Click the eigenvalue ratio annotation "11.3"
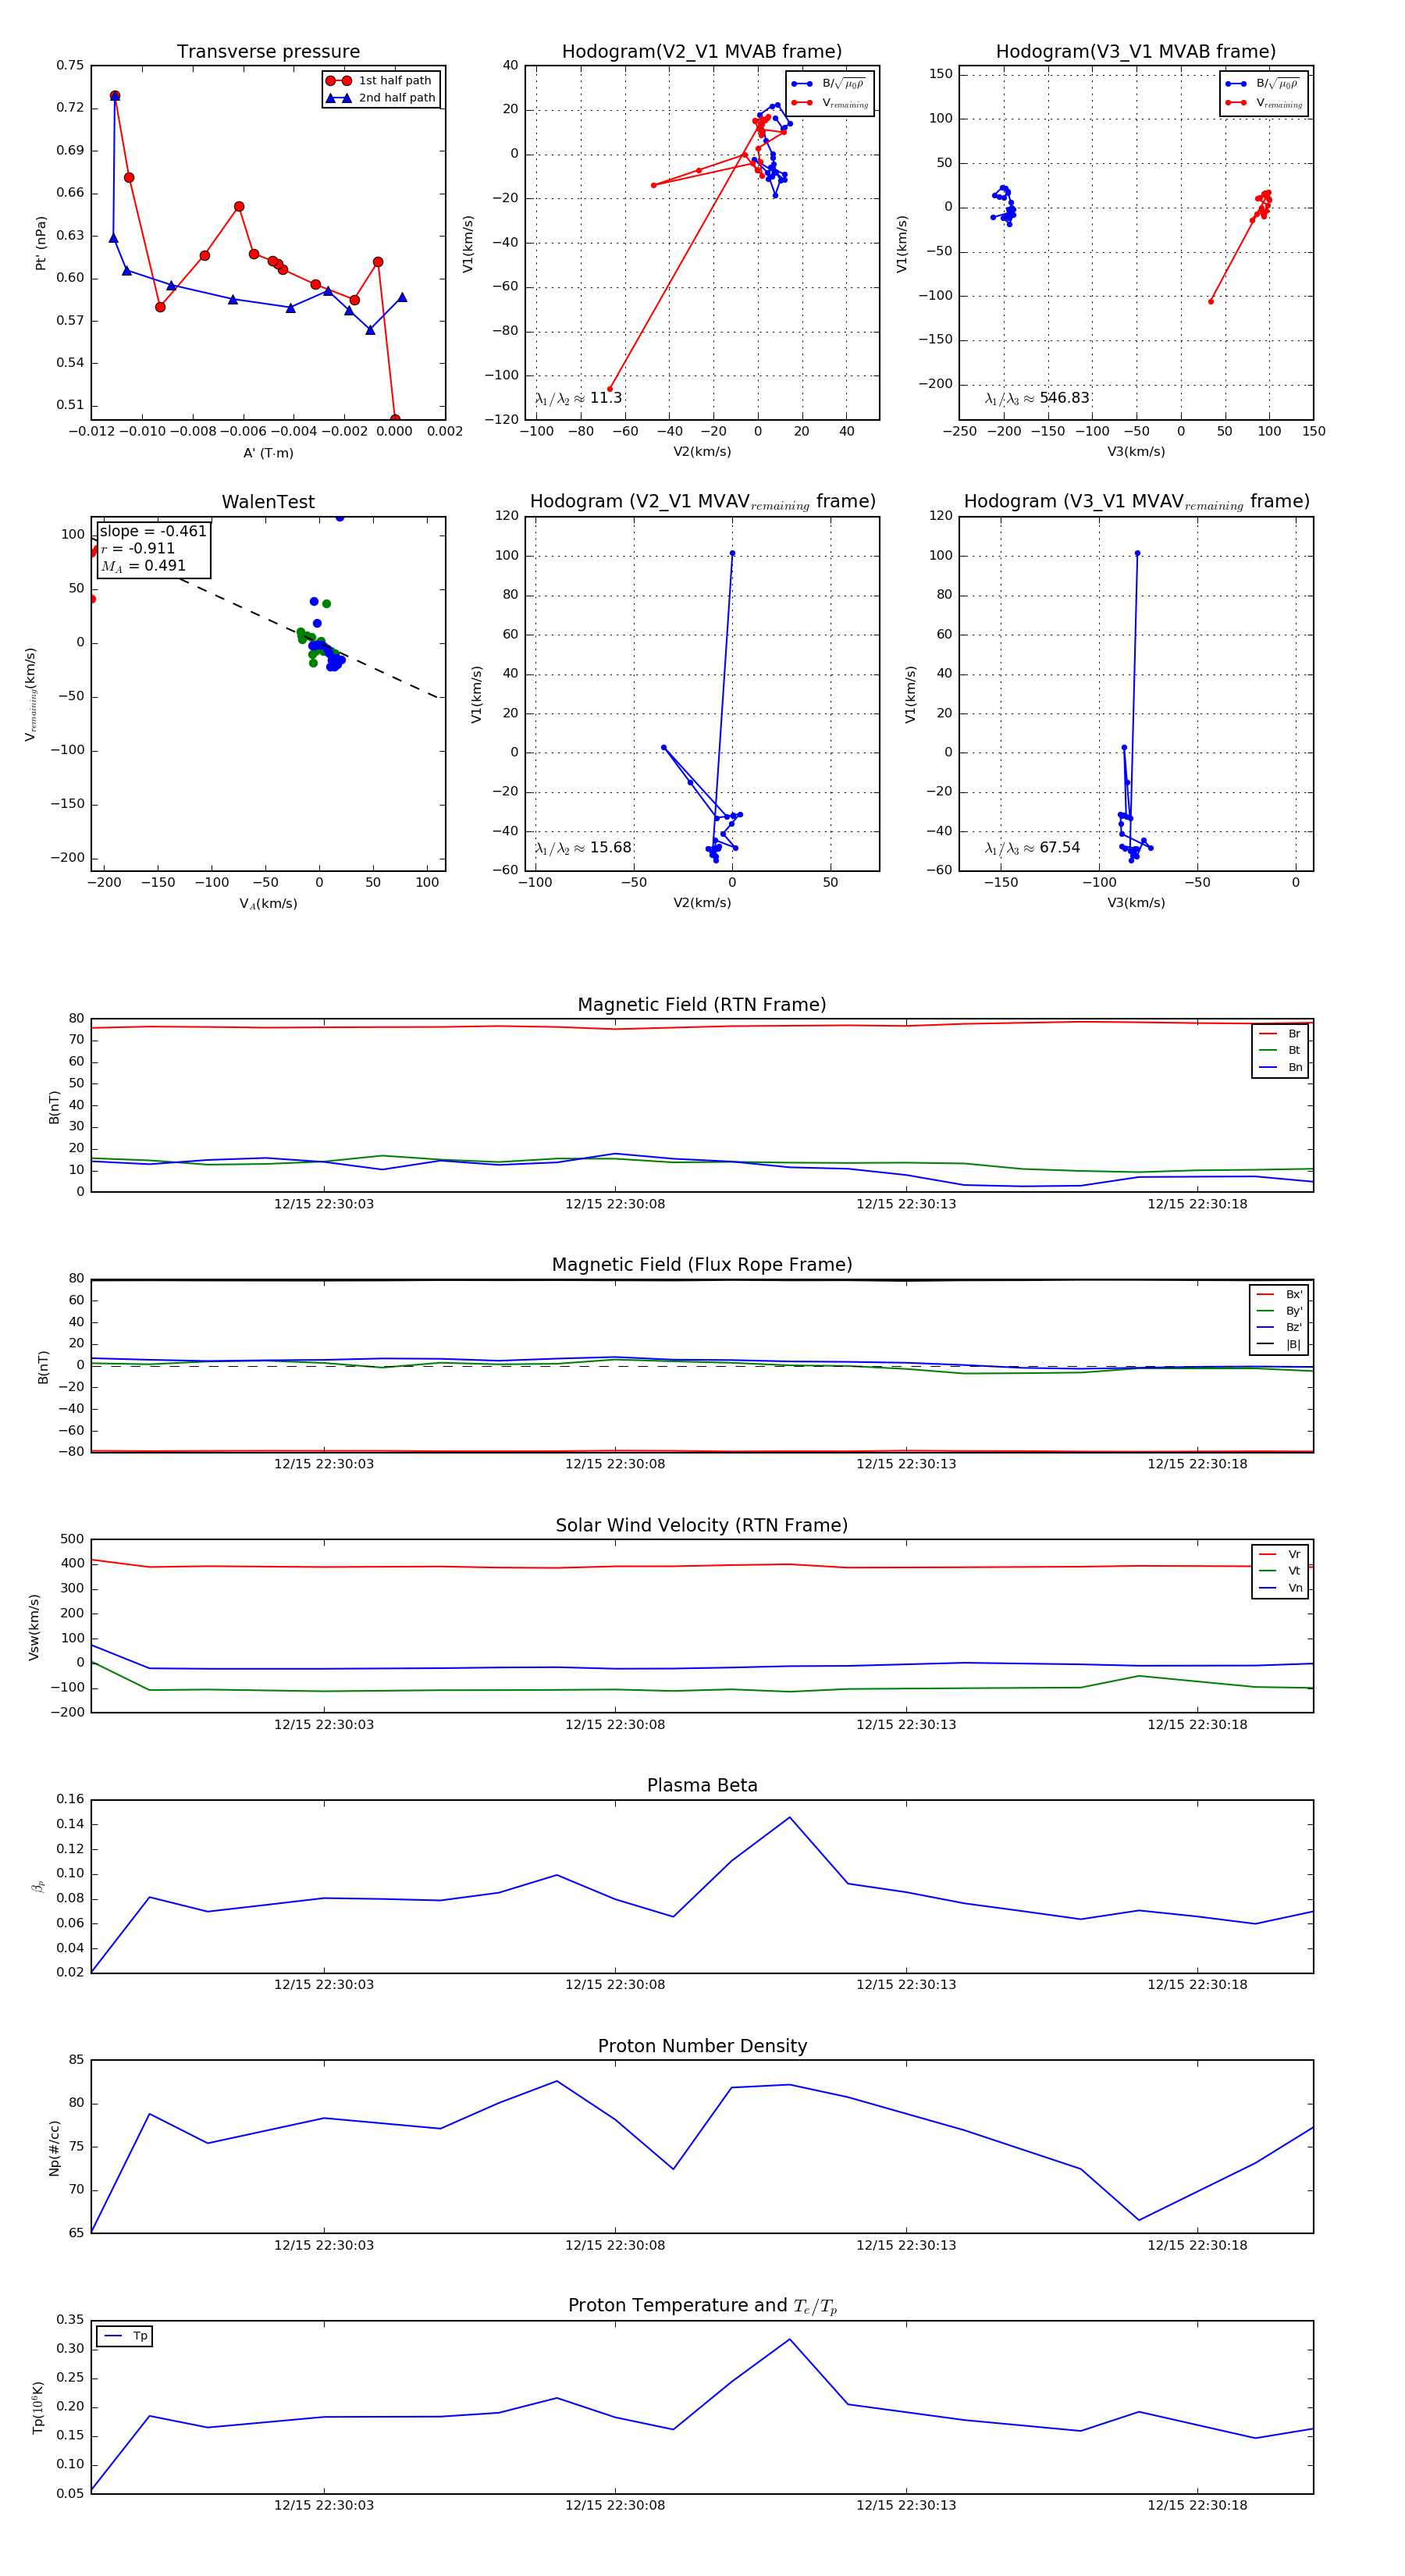Screen dimensions: 1405x2576 point(578,398)
